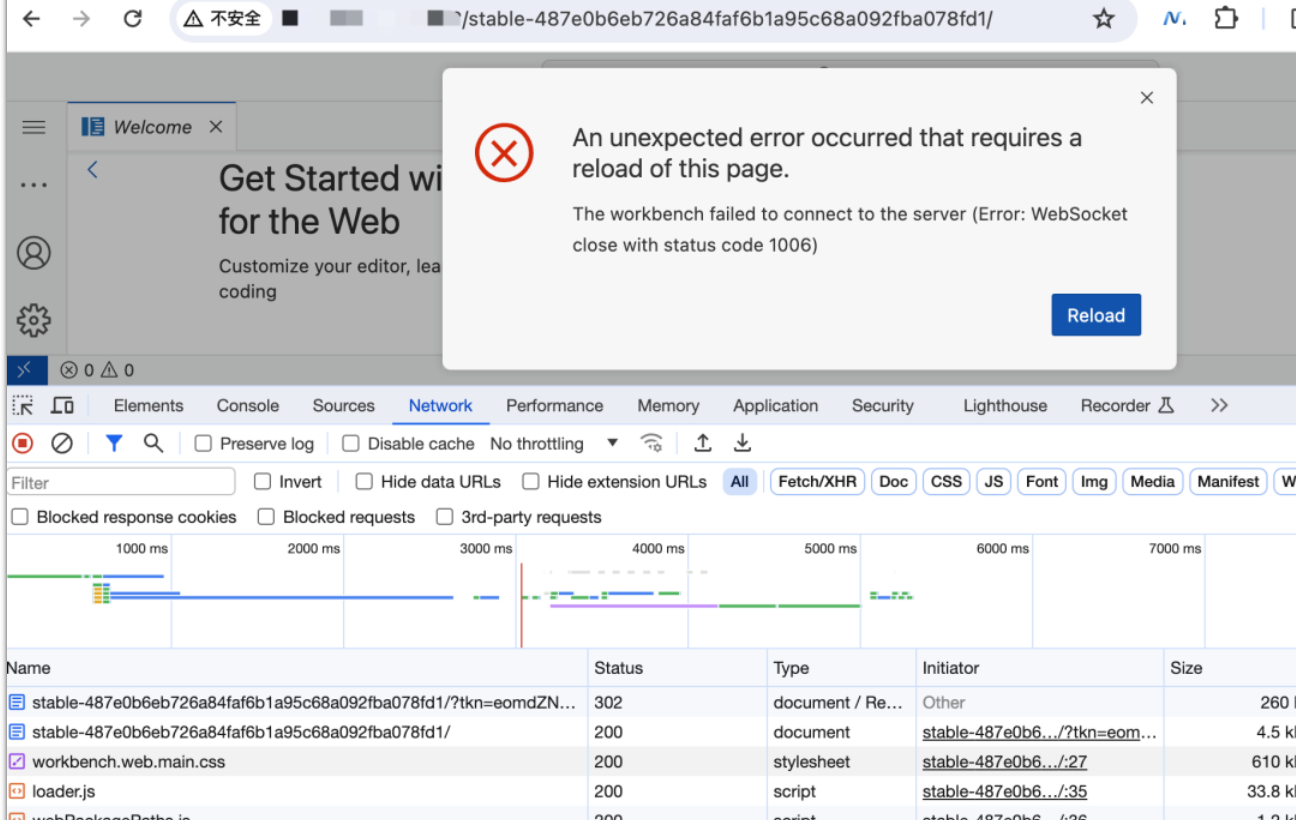Toggle device toolbar icon
The height and width of the screenshot is (820, 1296).
62,405
